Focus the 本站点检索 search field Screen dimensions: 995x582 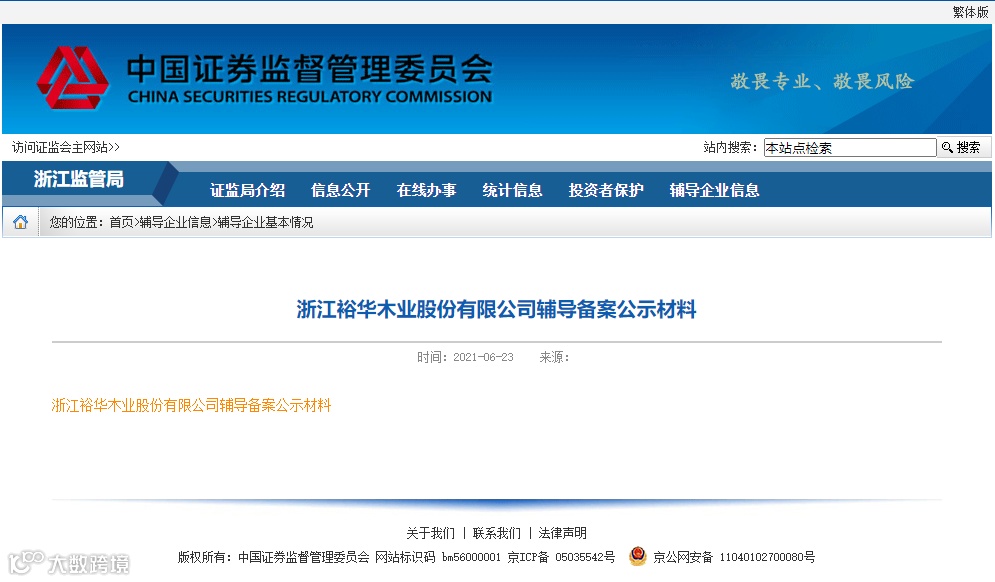pyautogui.click(x=850, y=148)
